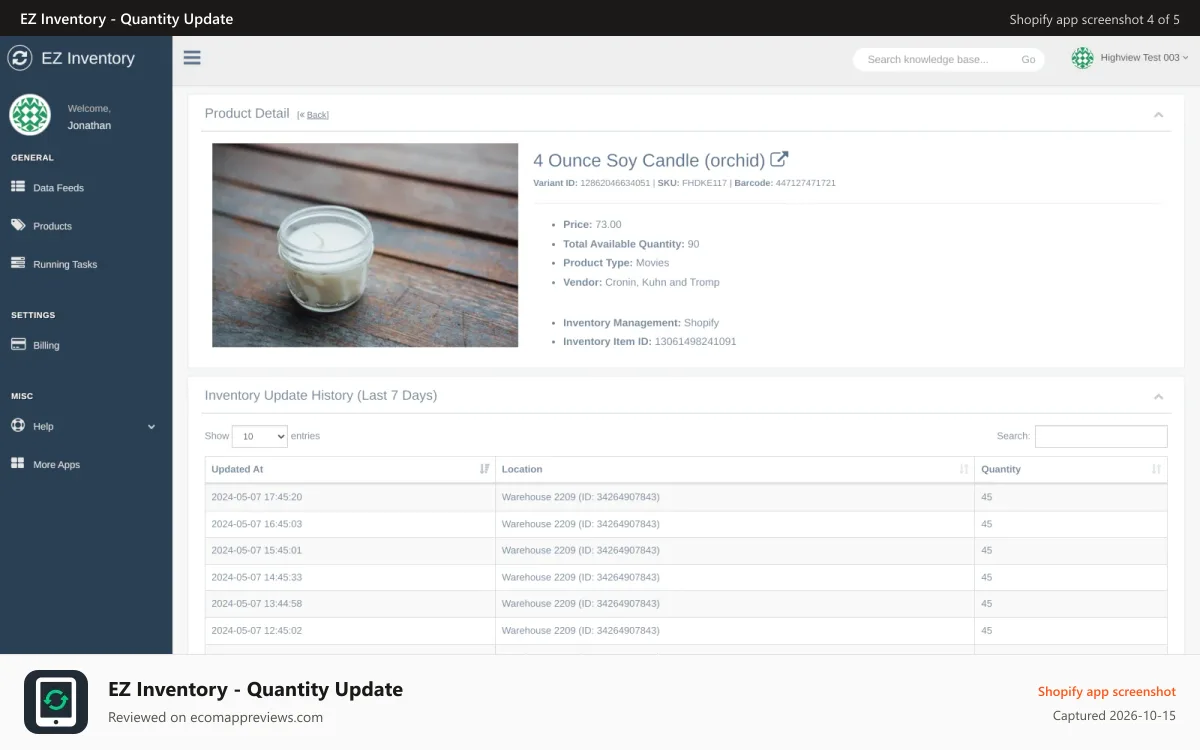The width and height of the screenshot is (1200, 750).
Task: Click the Product Type Movies entry
Action: [x=616, y=263]
